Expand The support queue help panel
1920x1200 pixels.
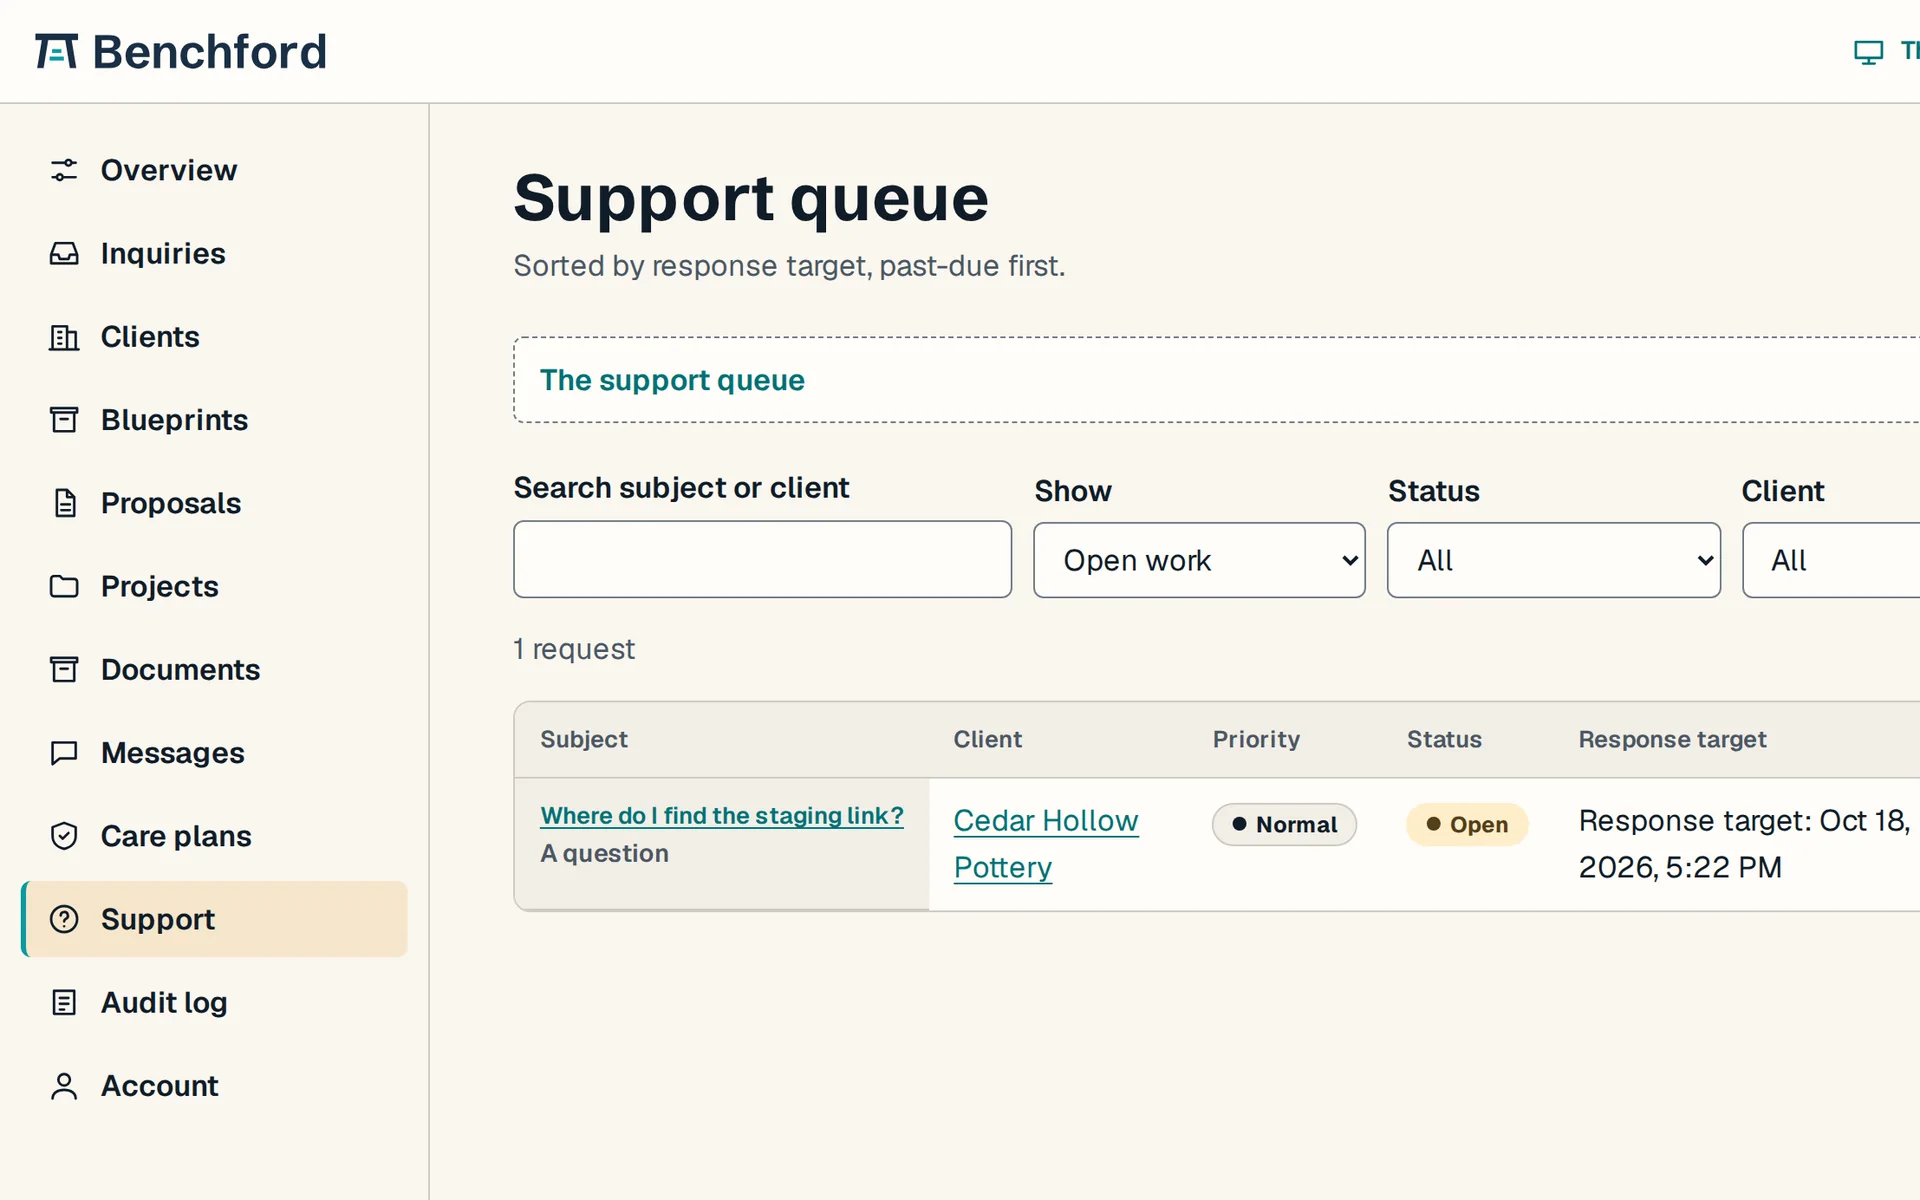coord(672,380)
